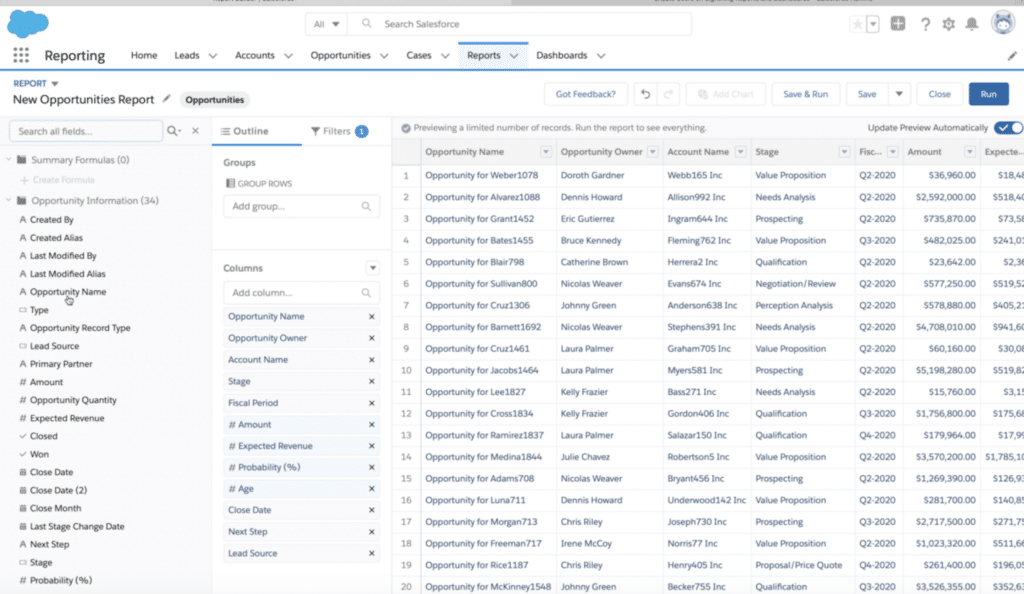1024x594 pixels.
Task: Remove Account Name column with X
Action: (x=372, y=360)
